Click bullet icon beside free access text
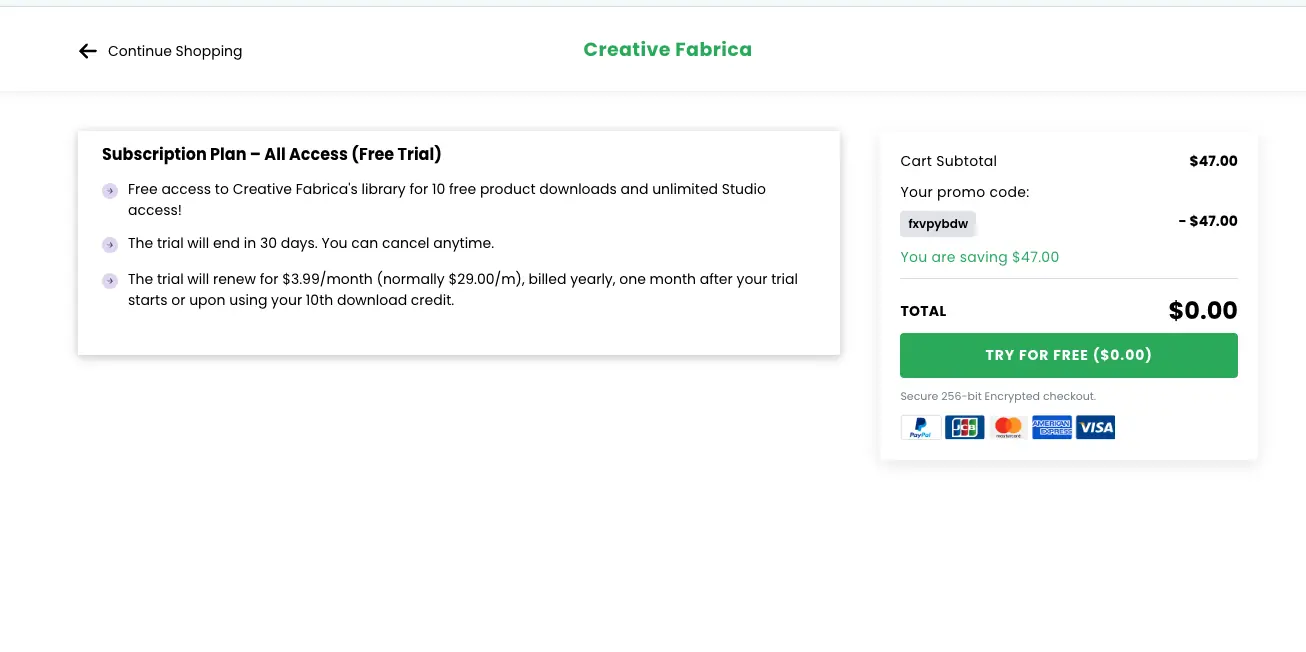1306x652 pixels. coord(110,190)
